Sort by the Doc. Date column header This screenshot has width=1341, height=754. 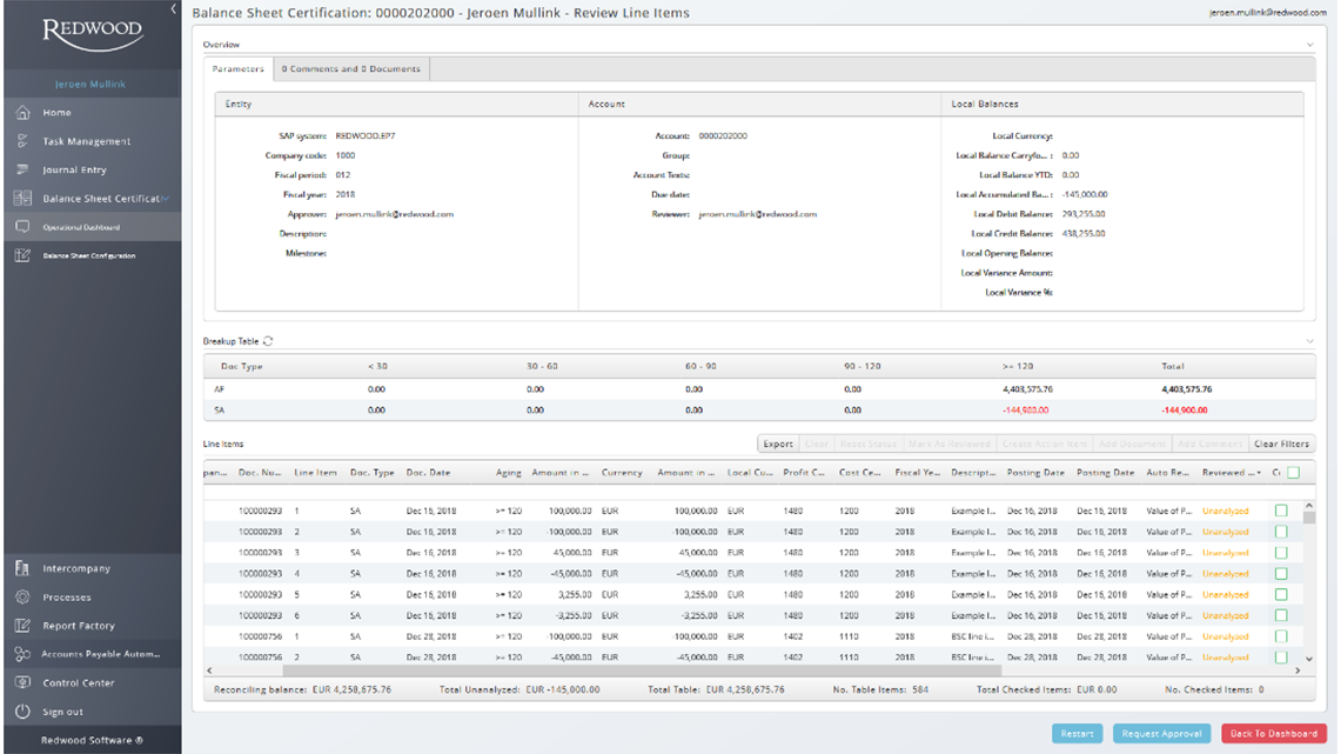coord(428,473)
